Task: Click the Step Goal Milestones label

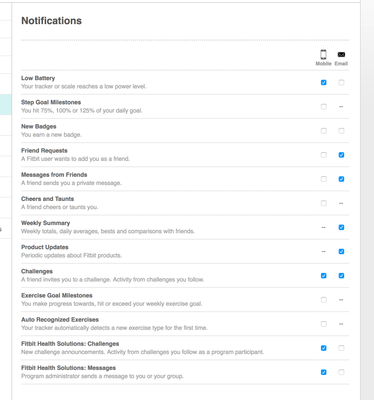Action: 51,102
